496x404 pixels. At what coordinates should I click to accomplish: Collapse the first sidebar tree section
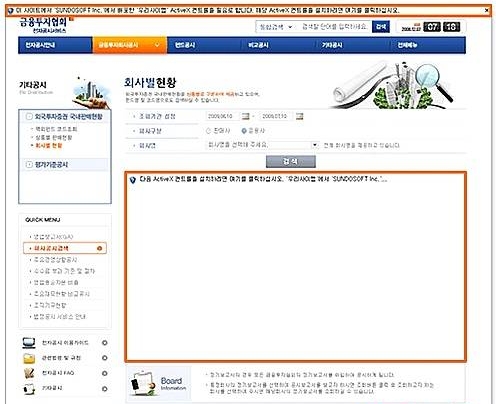[29, 116]
